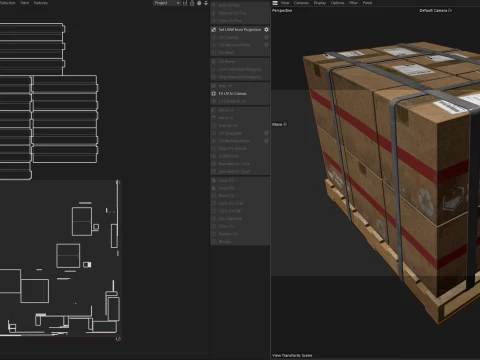The width and height of the screenshot is (480, 360).
Task: Click the Cycle UV CW icon
Action: click(214, 211)
